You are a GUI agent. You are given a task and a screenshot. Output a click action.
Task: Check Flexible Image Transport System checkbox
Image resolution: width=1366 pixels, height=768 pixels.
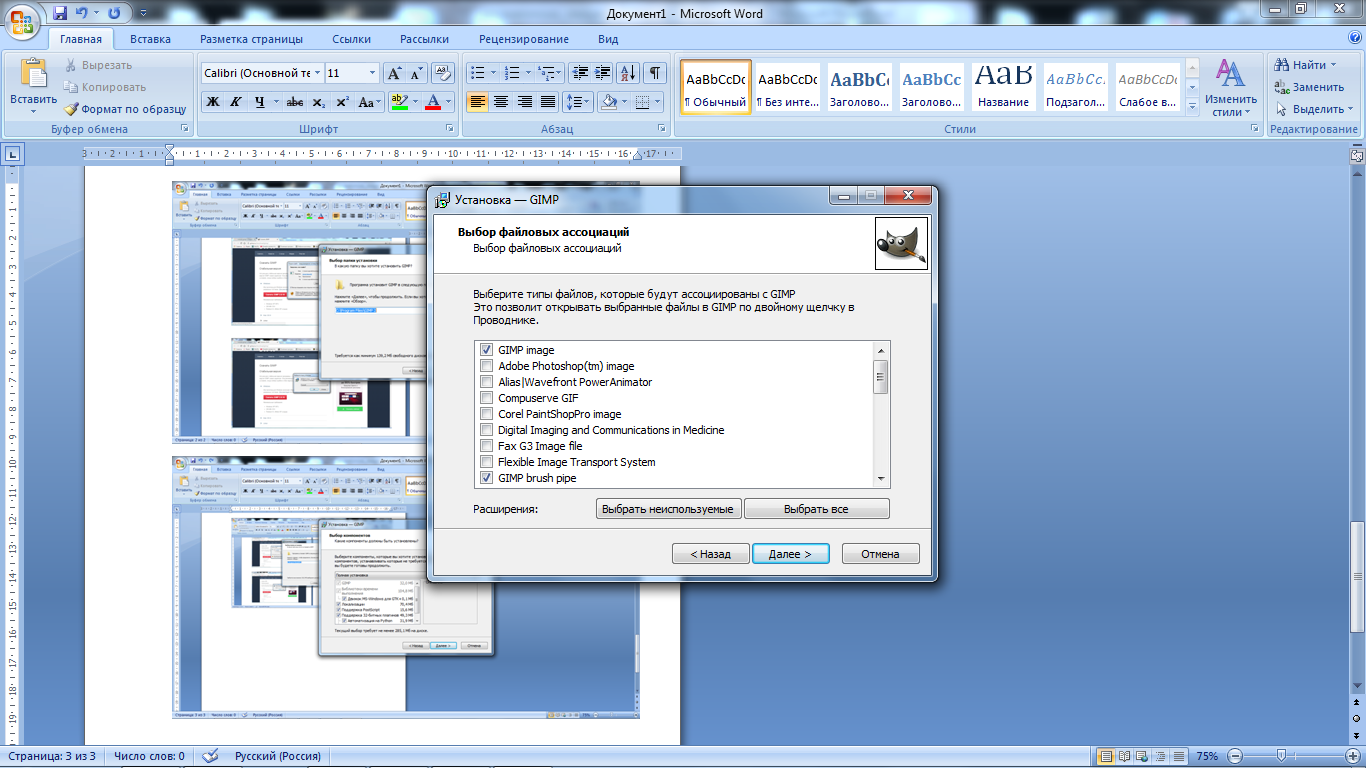(x=487, y=462)
